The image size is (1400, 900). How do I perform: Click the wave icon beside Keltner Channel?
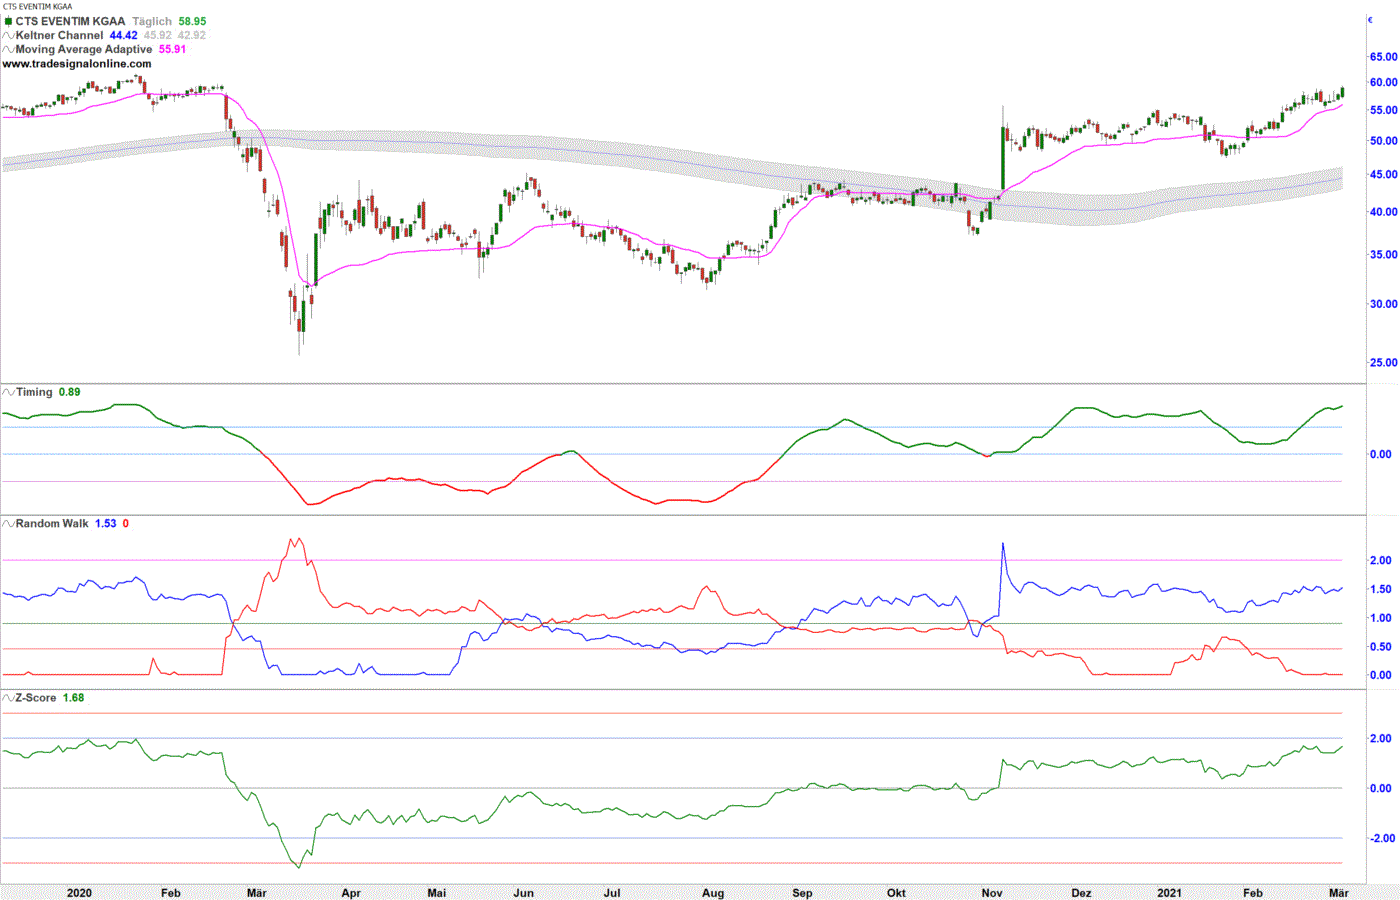pos(8,35)
